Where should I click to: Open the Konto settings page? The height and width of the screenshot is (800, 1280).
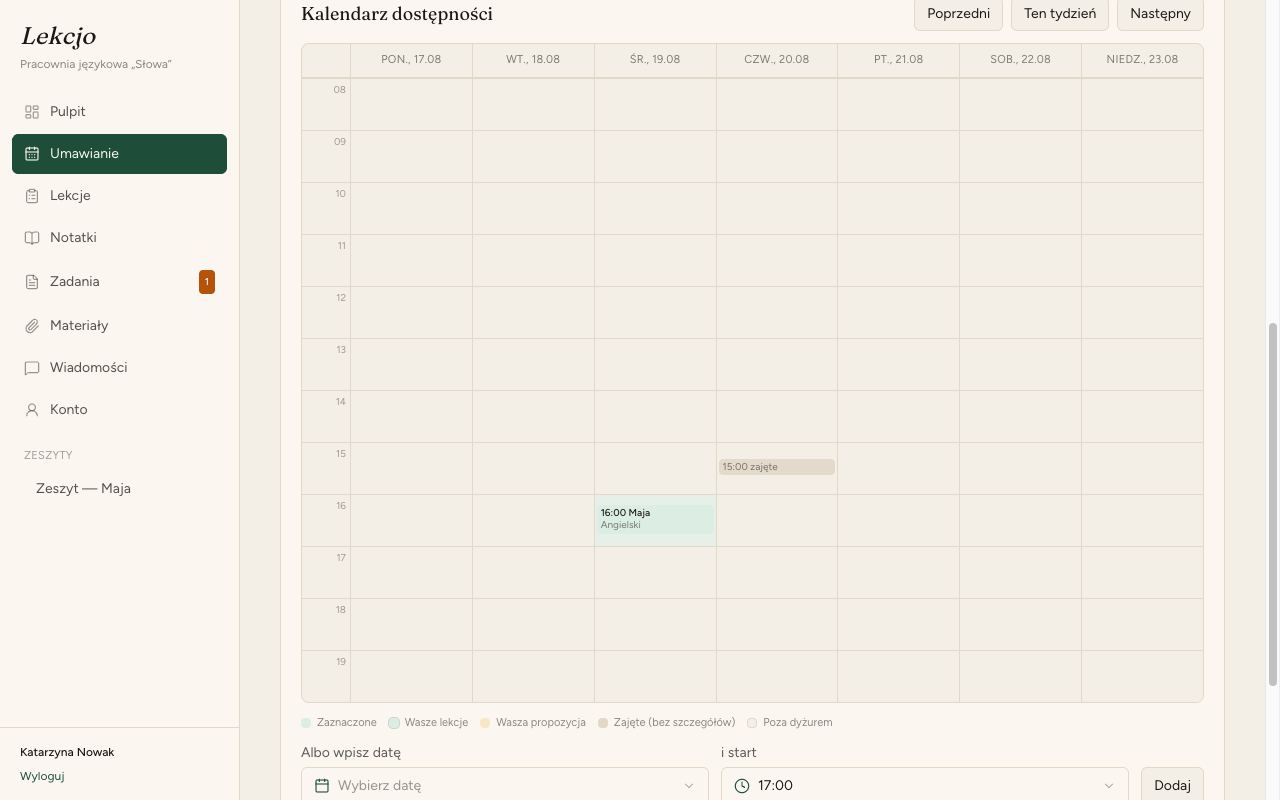coord(120,410)
